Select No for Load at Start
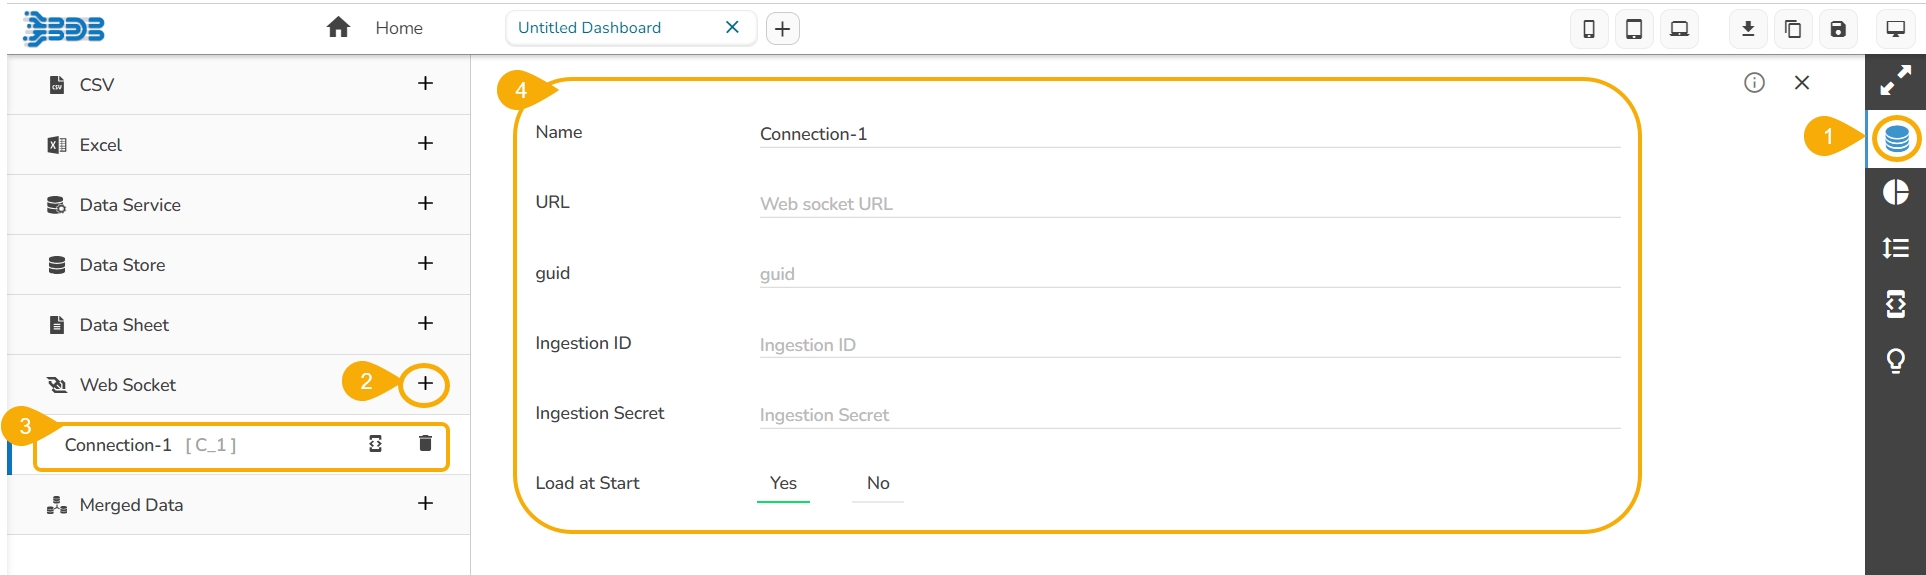Viewport: 1926px width, 575px height. [878, 483]
